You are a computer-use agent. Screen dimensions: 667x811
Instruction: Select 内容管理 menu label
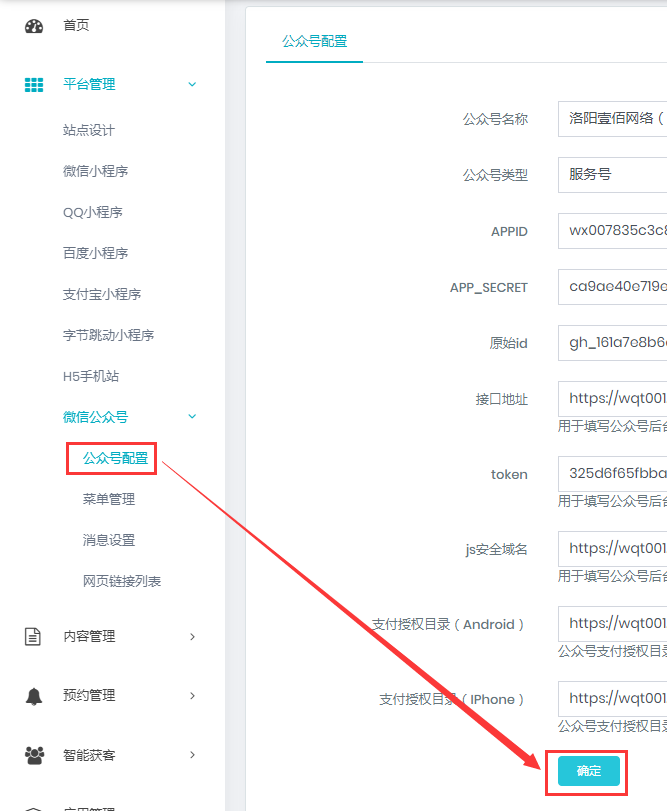[x=89, y=636]
